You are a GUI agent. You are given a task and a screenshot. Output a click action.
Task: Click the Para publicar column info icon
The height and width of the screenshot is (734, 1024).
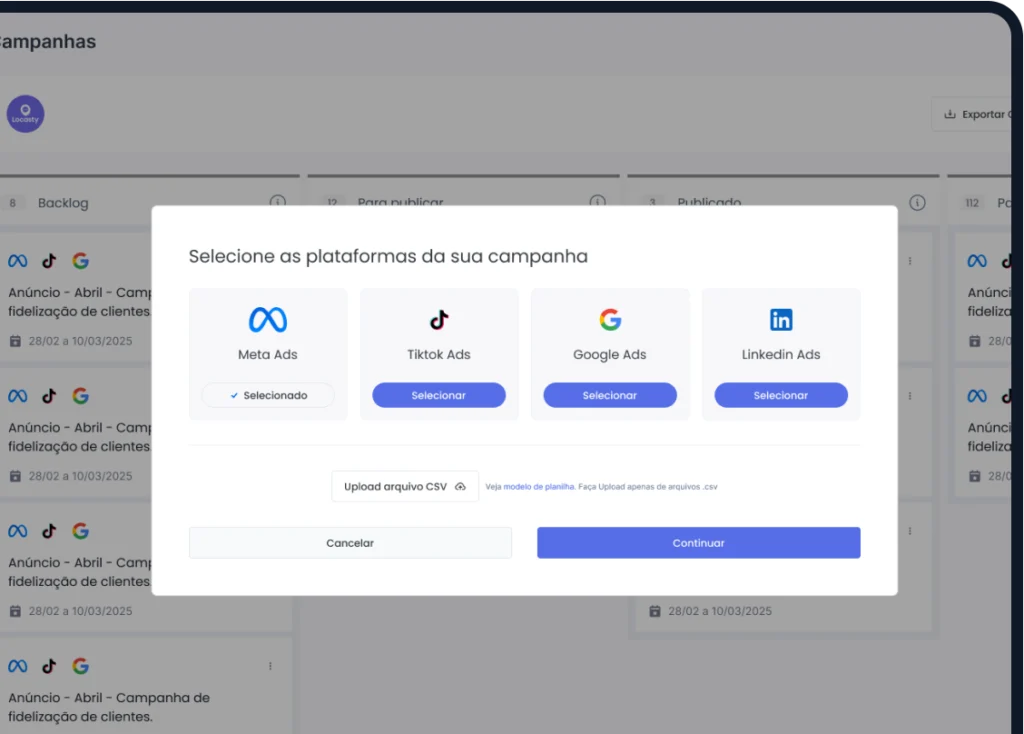pos(598,202)
